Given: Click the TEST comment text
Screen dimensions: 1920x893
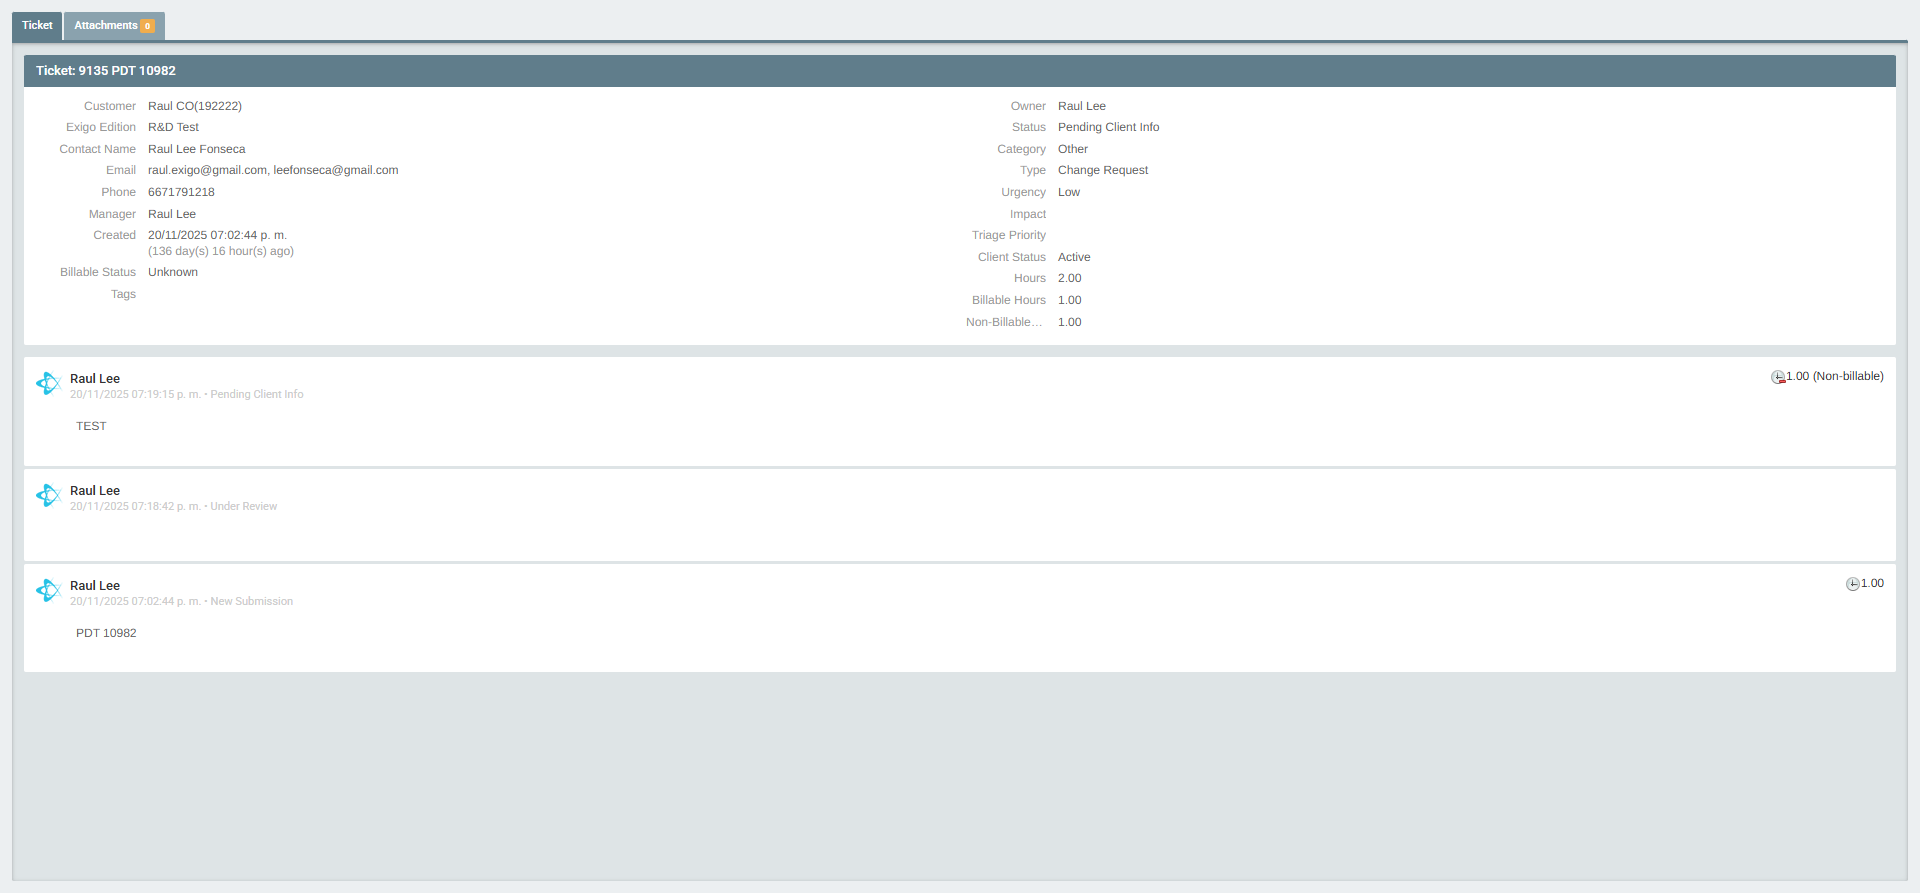Looking at the screenshot, I should pyautogui.click(x=91, y=426).
